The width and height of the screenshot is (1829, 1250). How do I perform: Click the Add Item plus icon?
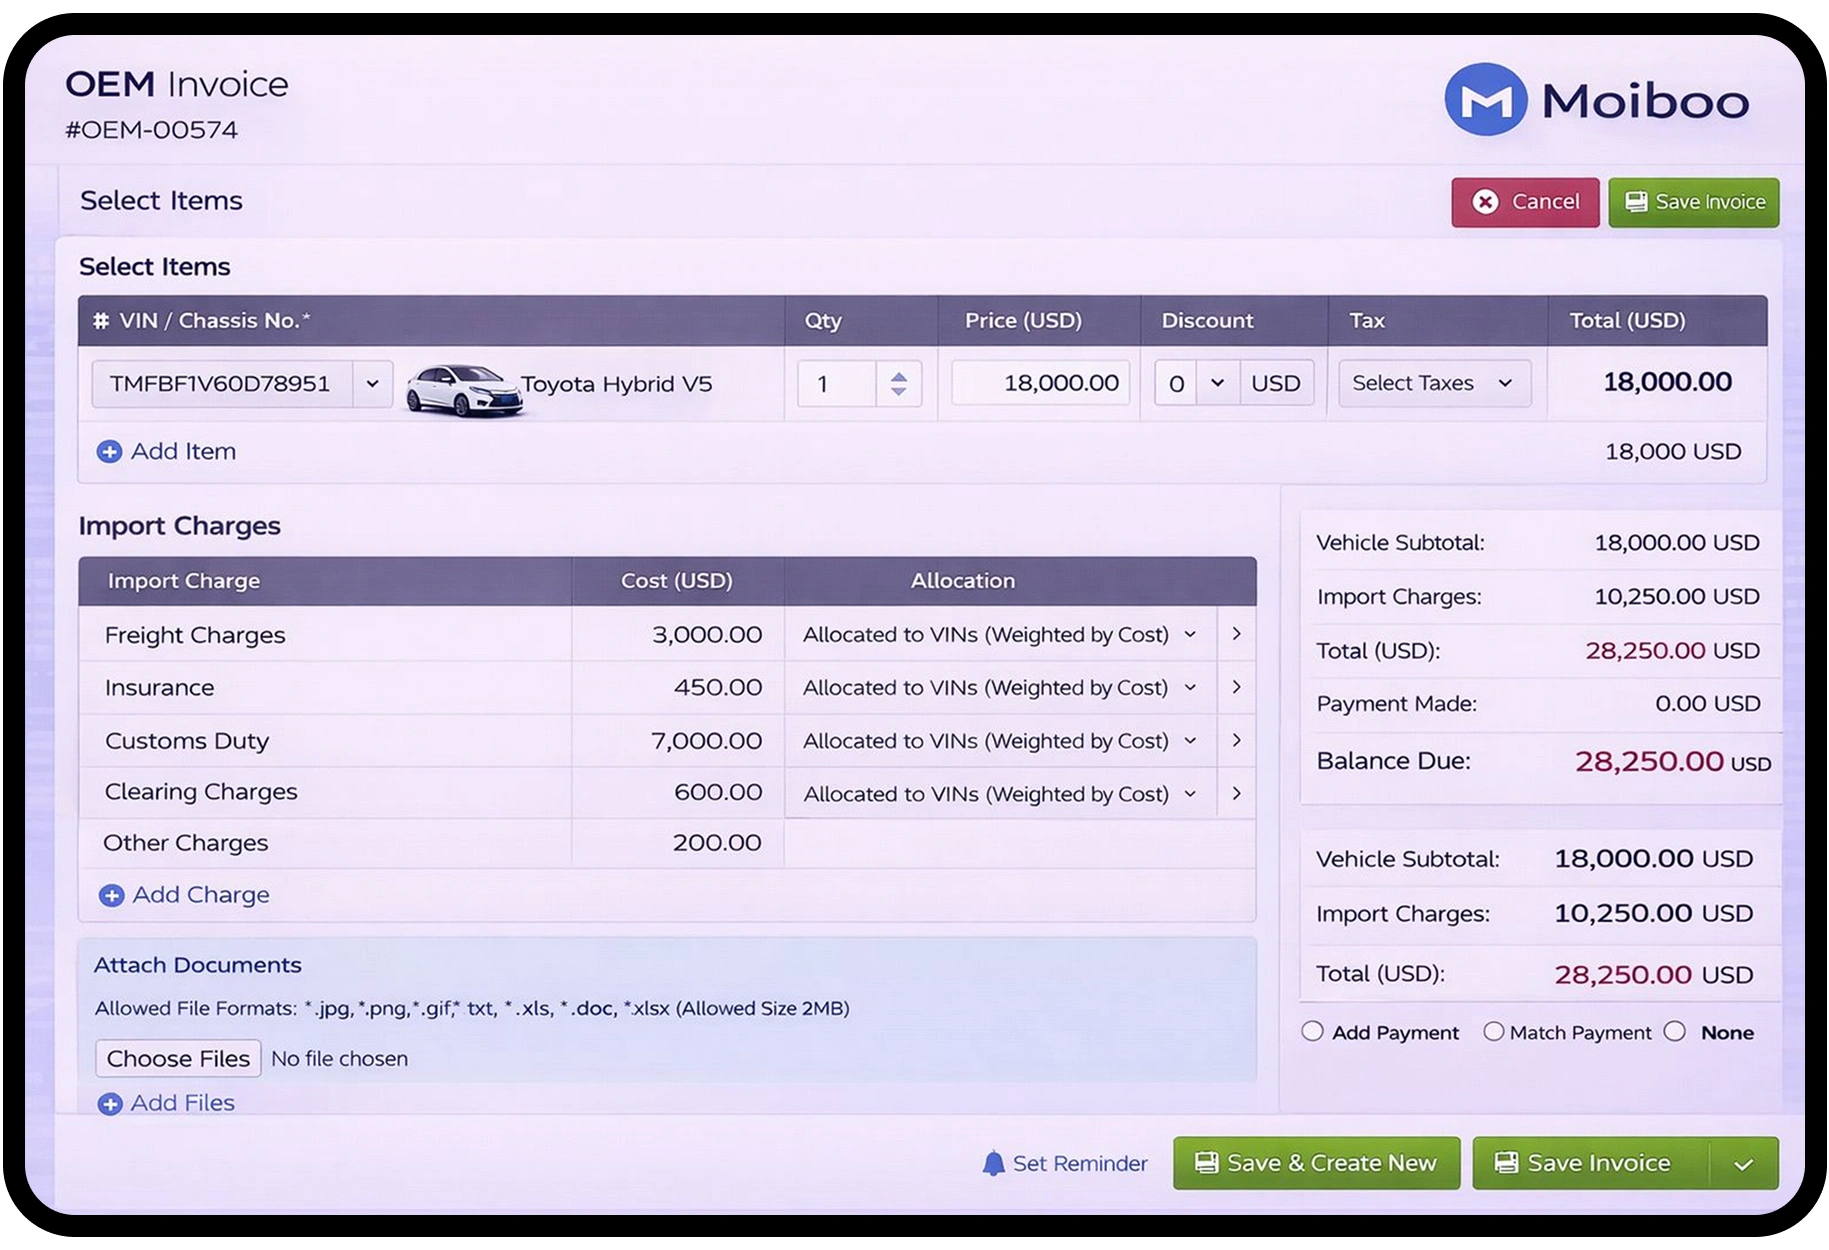tap(109, 452)
